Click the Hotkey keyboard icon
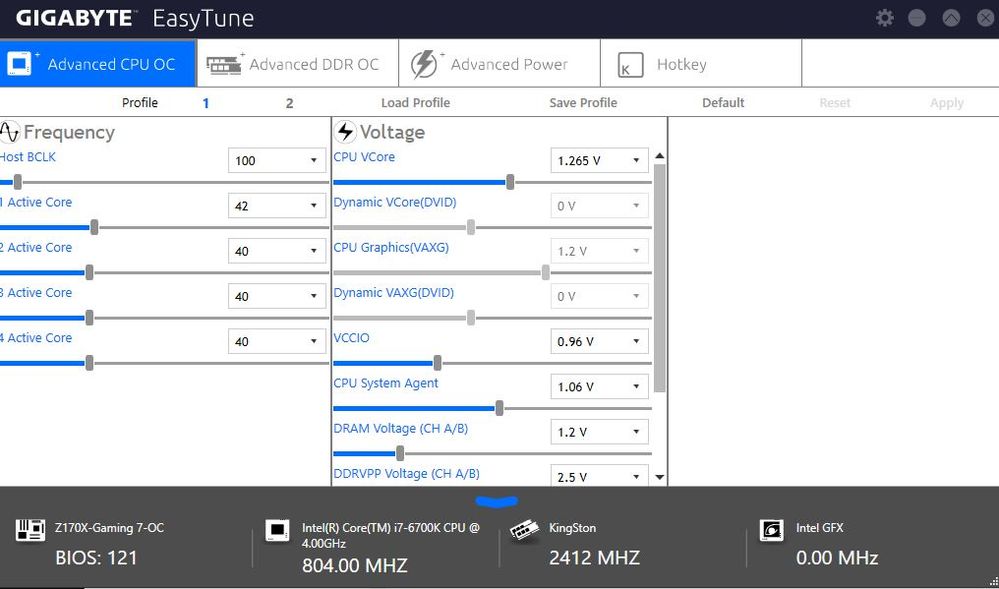 (x=630, y=65)
